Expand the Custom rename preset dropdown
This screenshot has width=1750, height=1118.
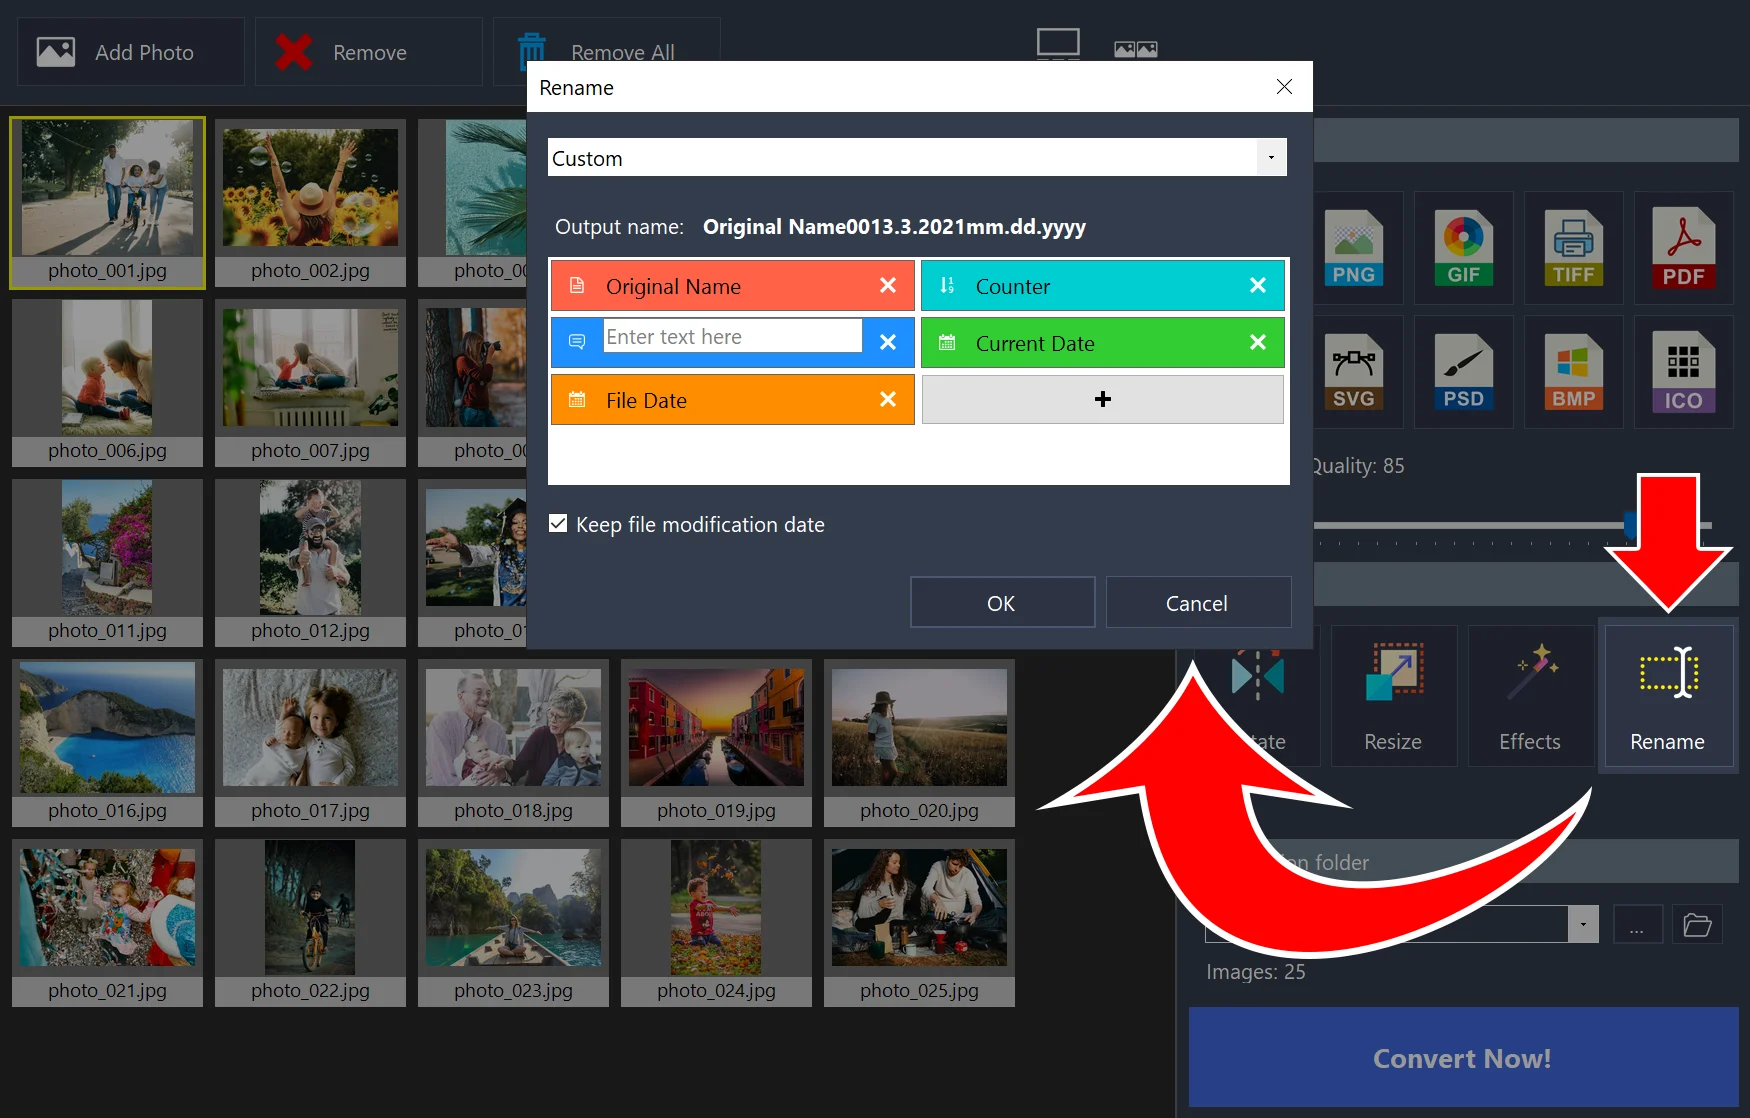[x=1271, y=158]
